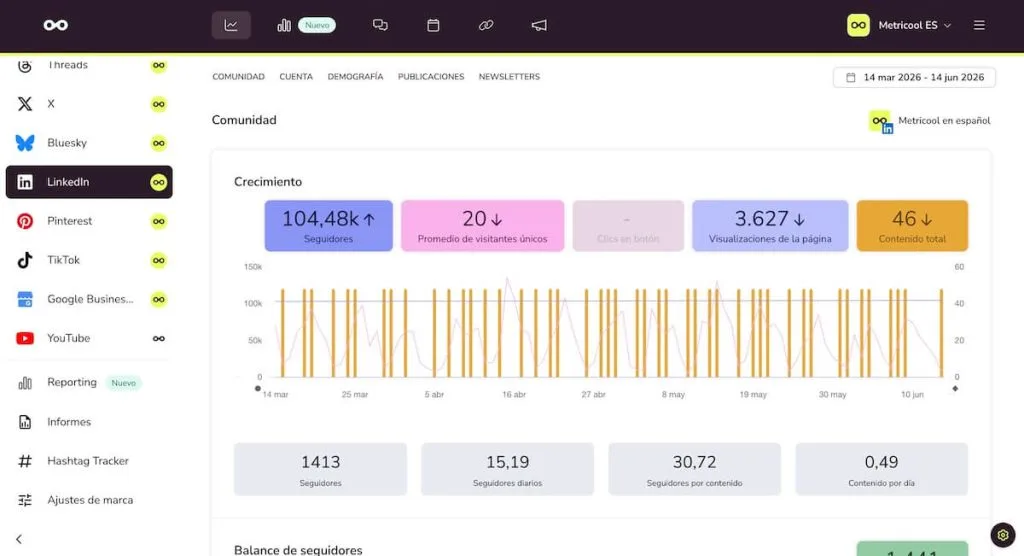Image resolution: width=1024 pixels, height=556 pixels.
Task: Toggle Promedio de visitantes únicos card
Action: coord(482,225)
